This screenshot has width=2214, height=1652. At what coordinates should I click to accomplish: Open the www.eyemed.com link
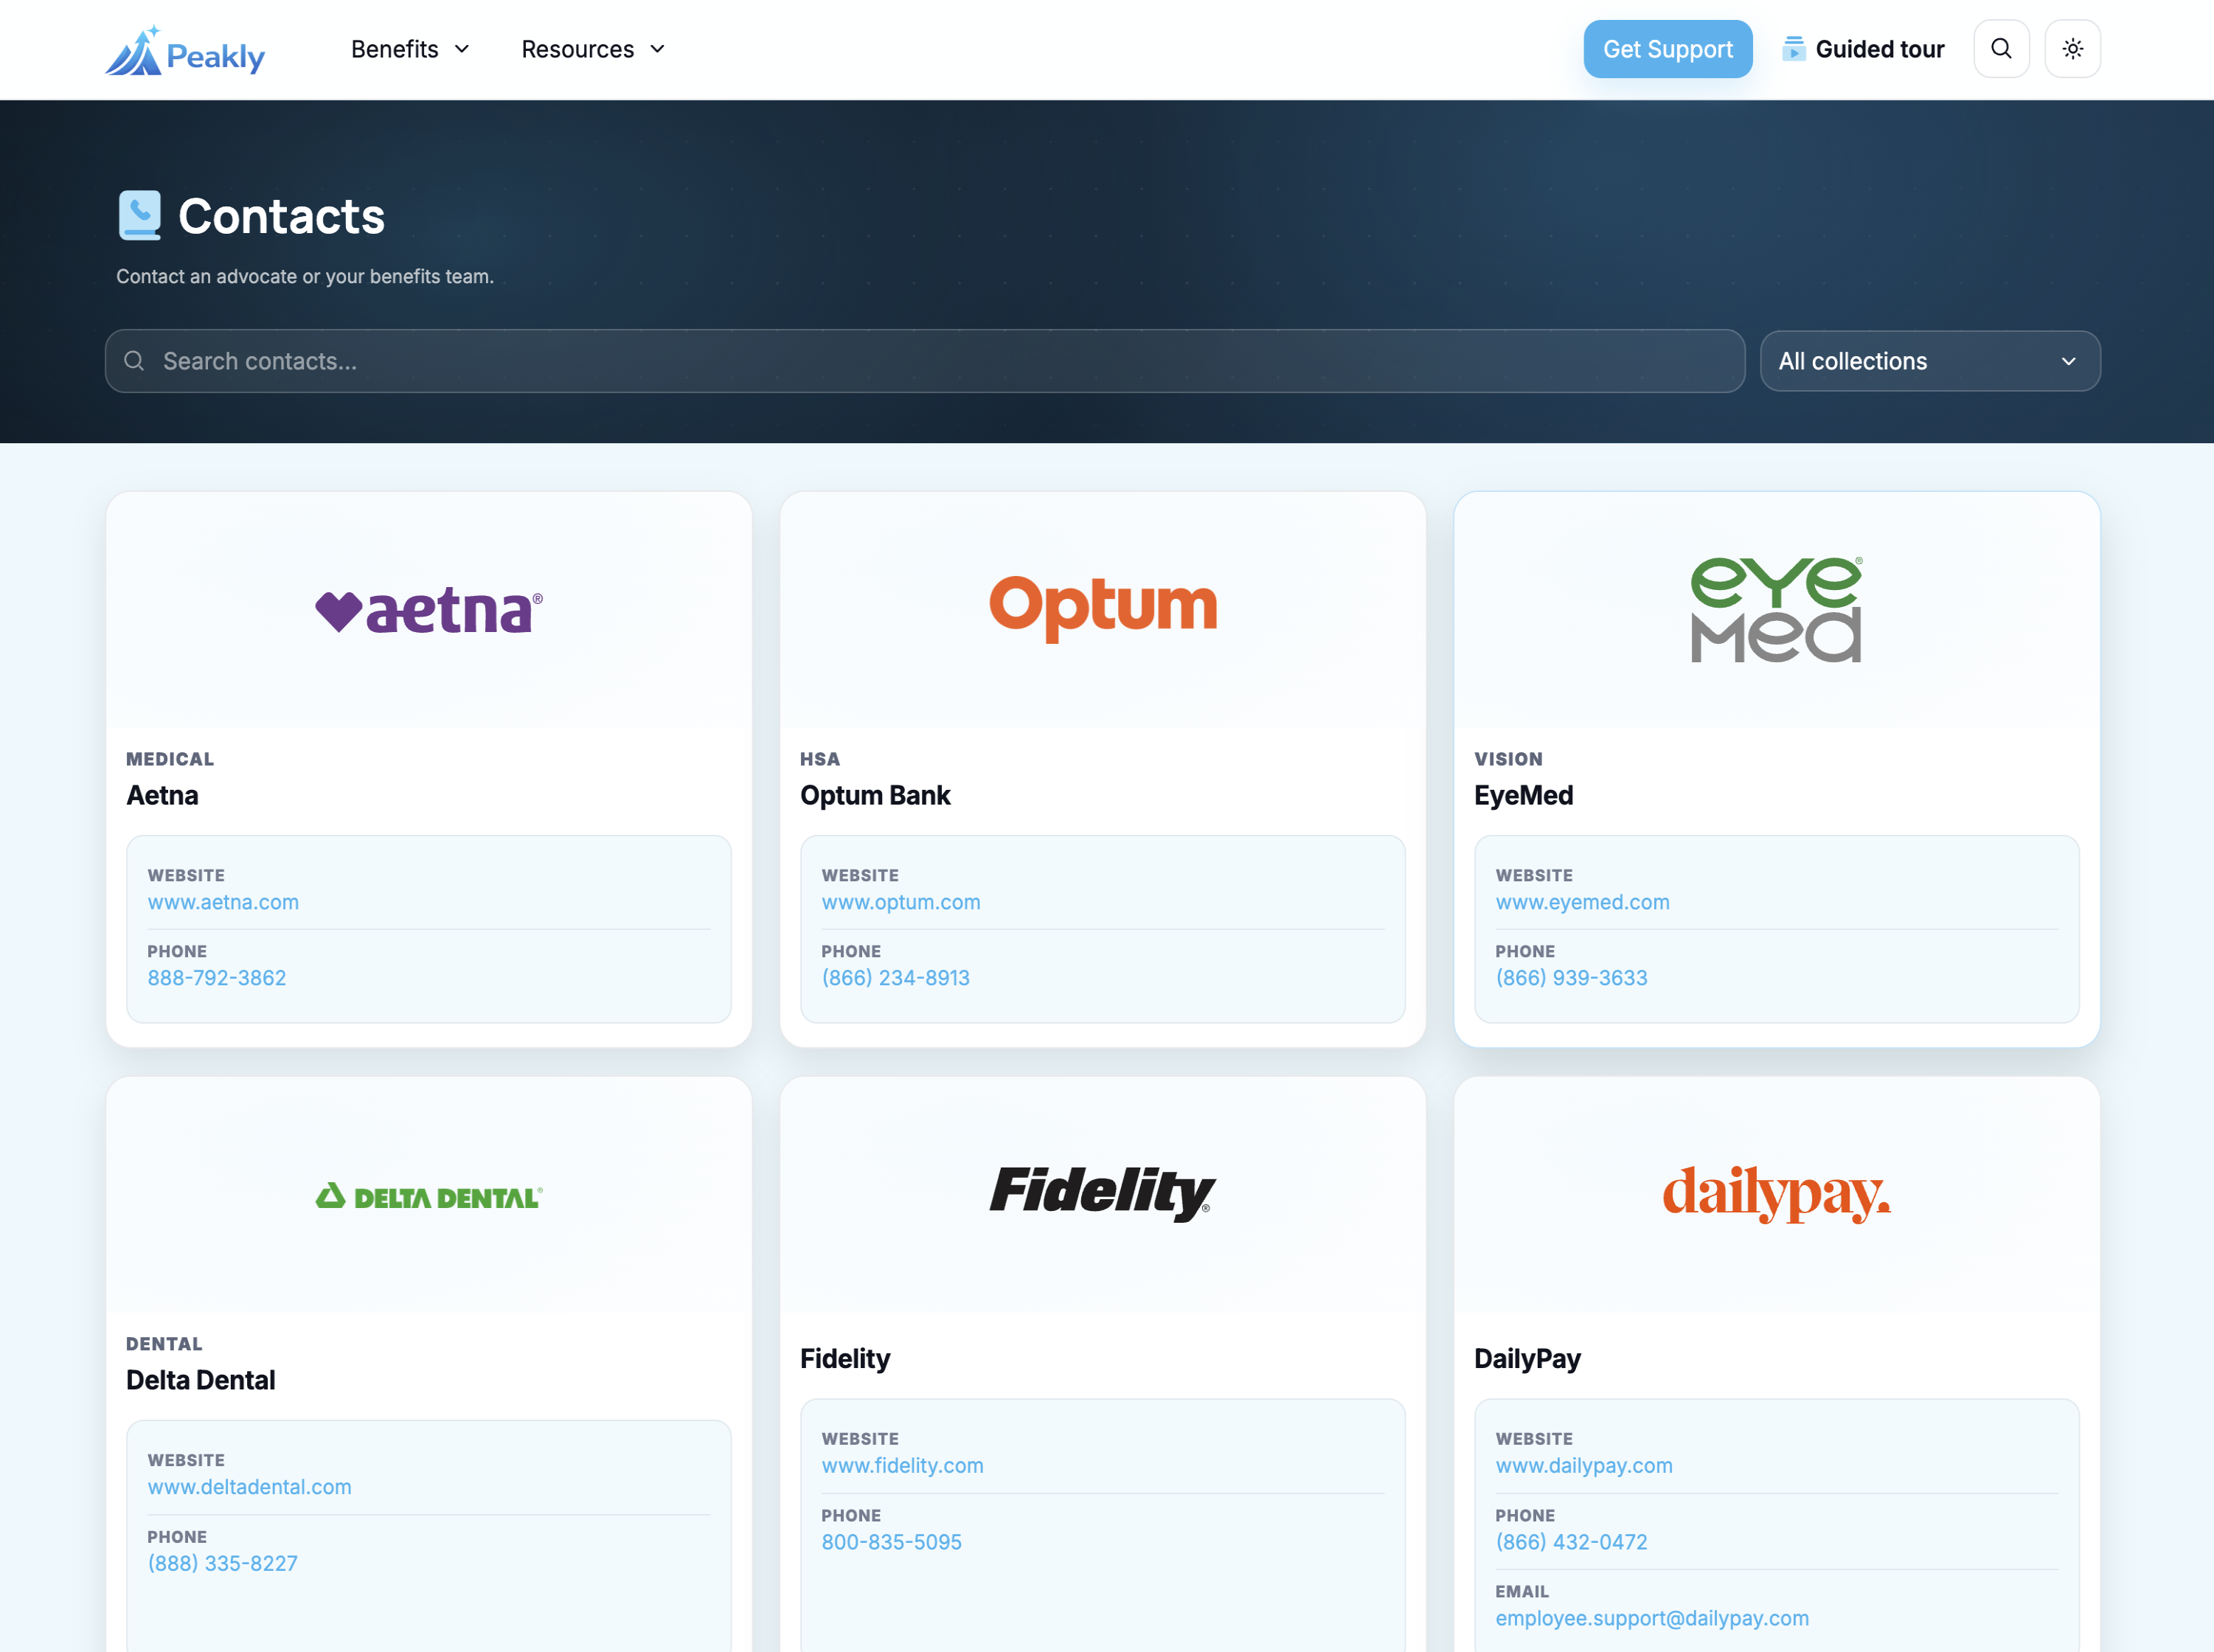point(1582,902)
